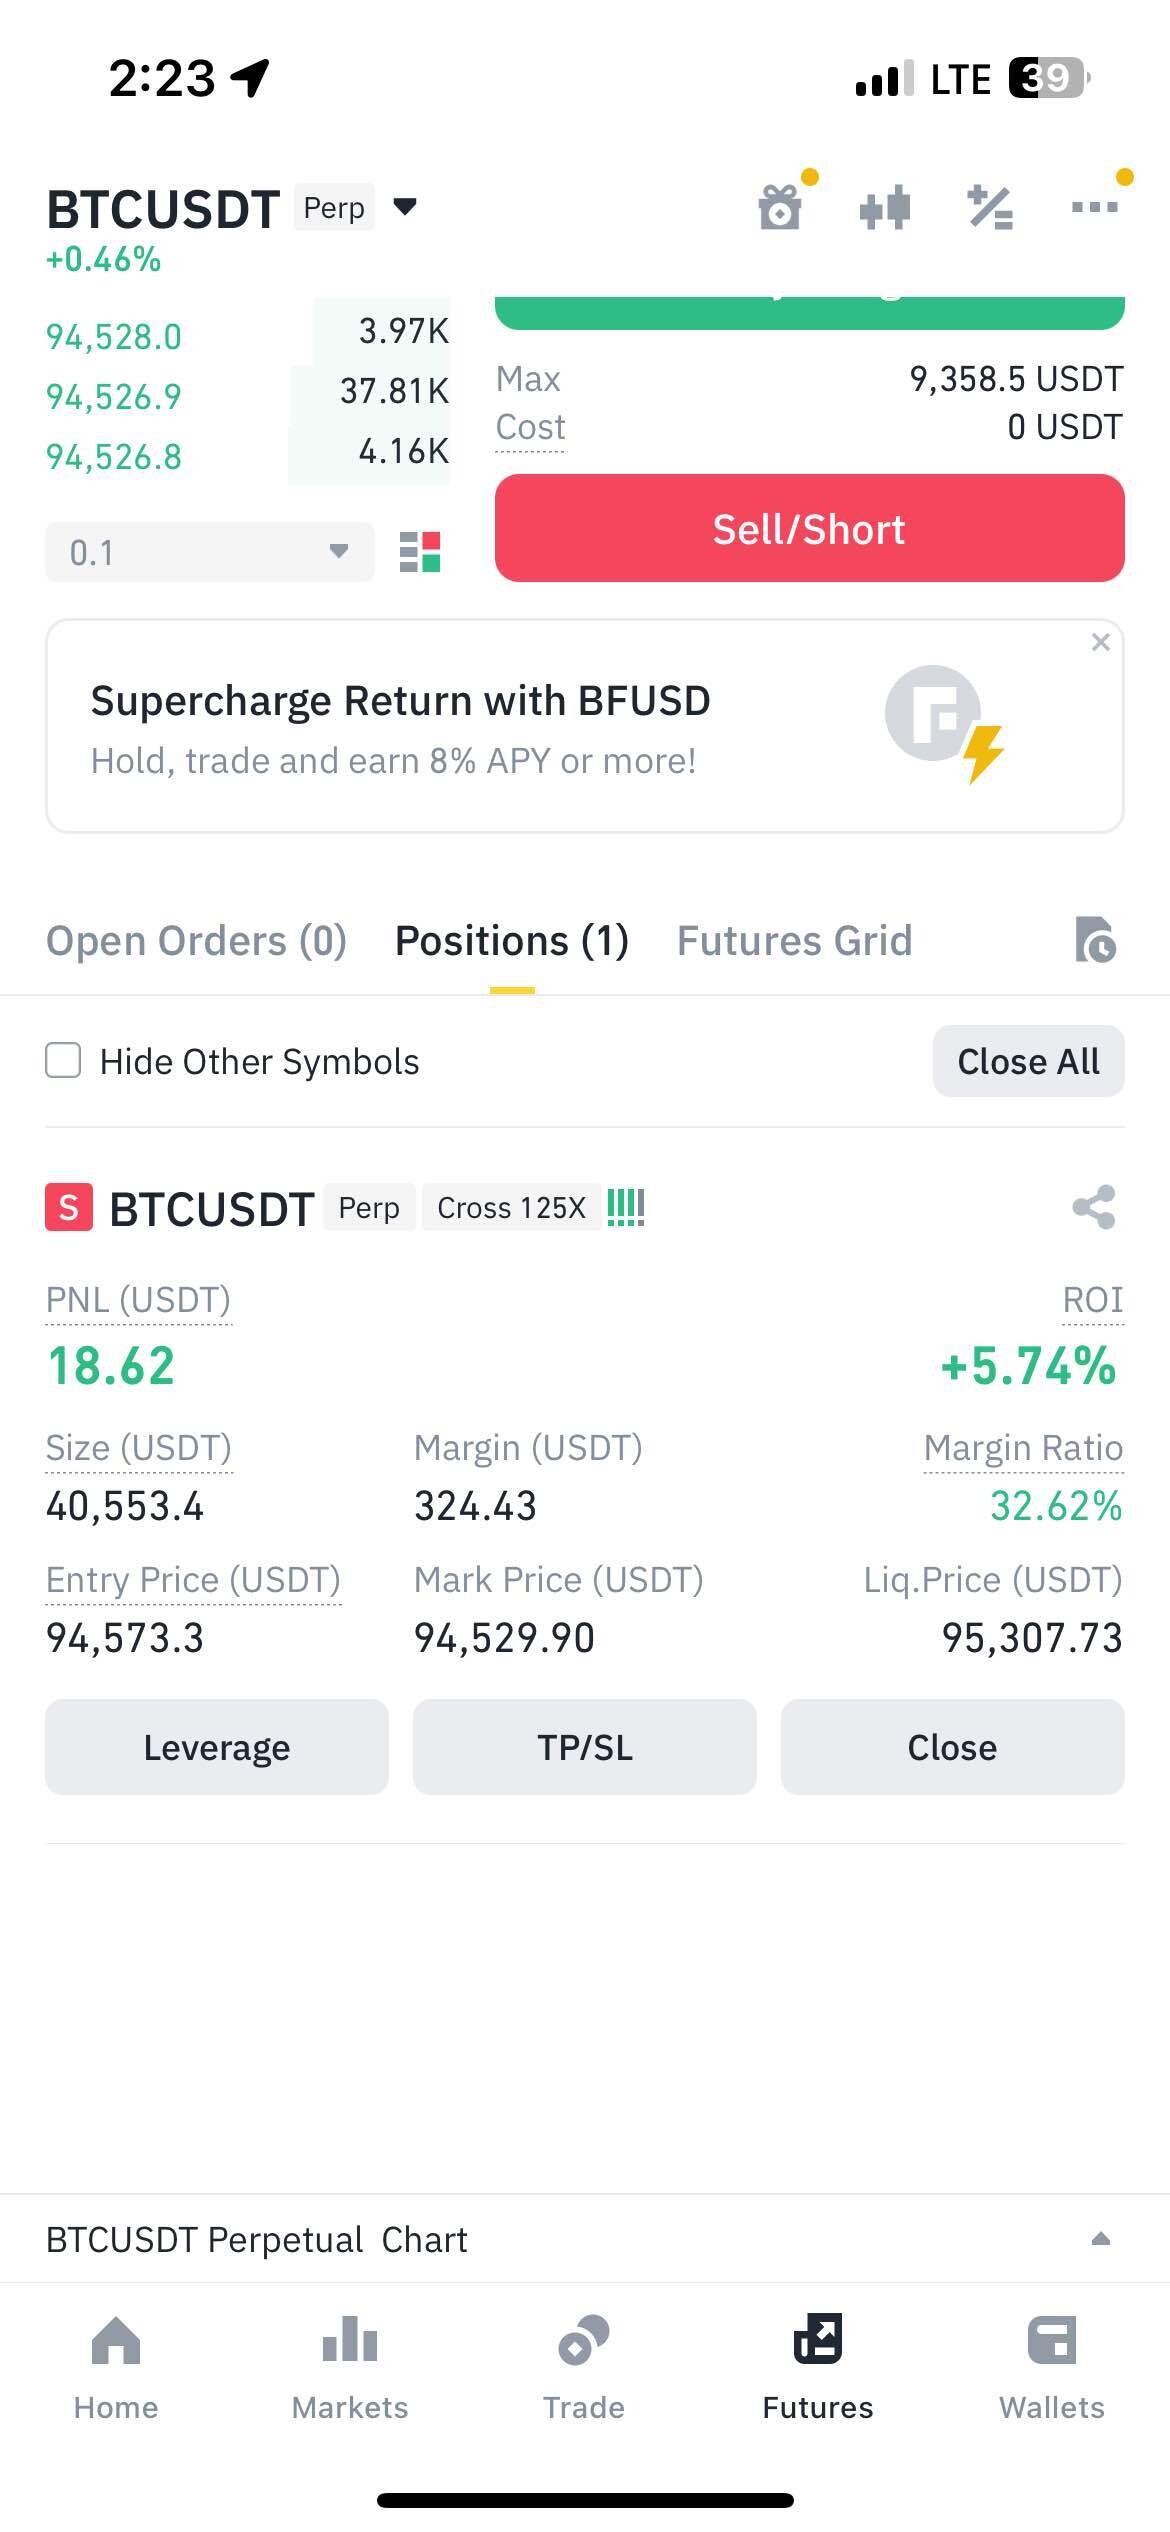Switch the order book layout icon
Image resolution: width=1170 pixels, height=2532 pixels.
click(420, 552)
